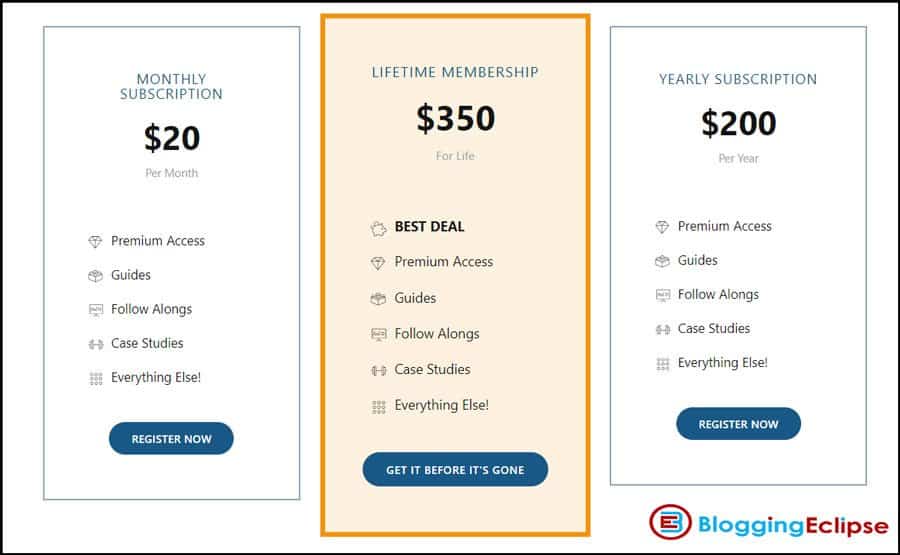Image resolution: width=900 pixels, height=555 pixels.
Task: Click the BloggingEclipse brand name text
Action: 793,525
